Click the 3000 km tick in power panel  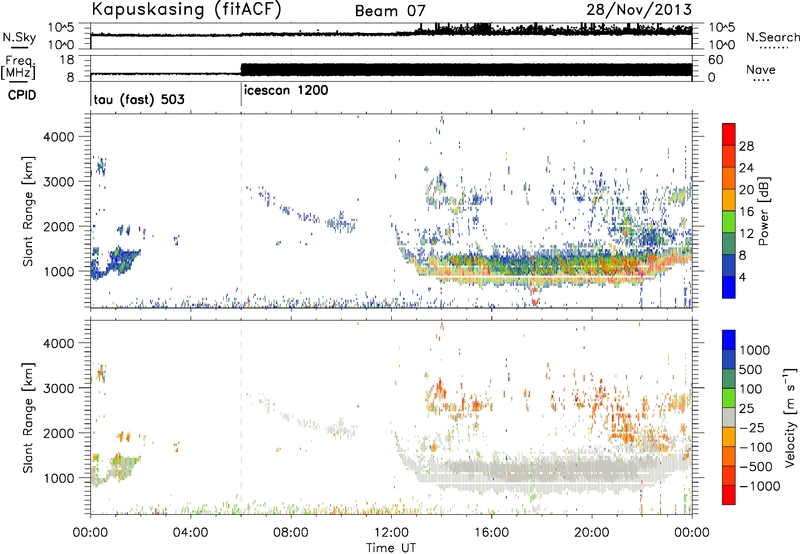tap(58, 182)
